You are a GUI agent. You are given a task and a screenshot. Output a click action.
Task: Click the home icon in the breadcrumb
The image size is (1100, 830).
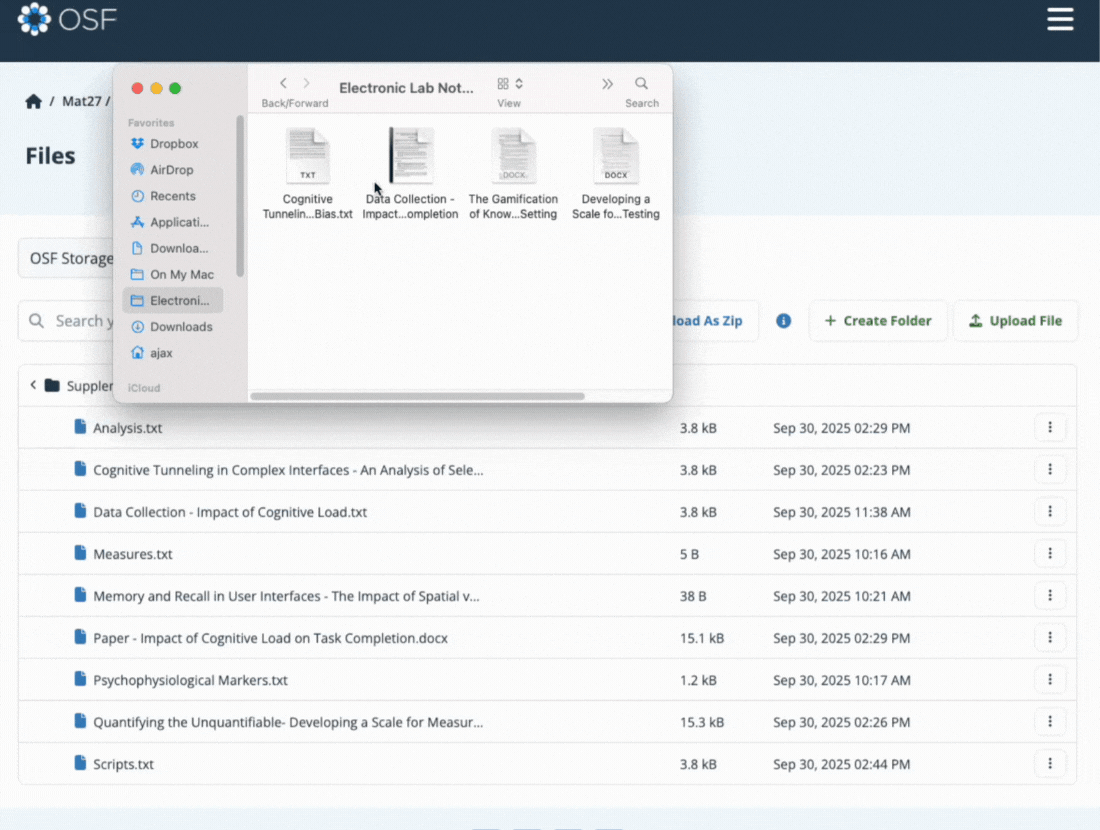click(x=31, y=100)
